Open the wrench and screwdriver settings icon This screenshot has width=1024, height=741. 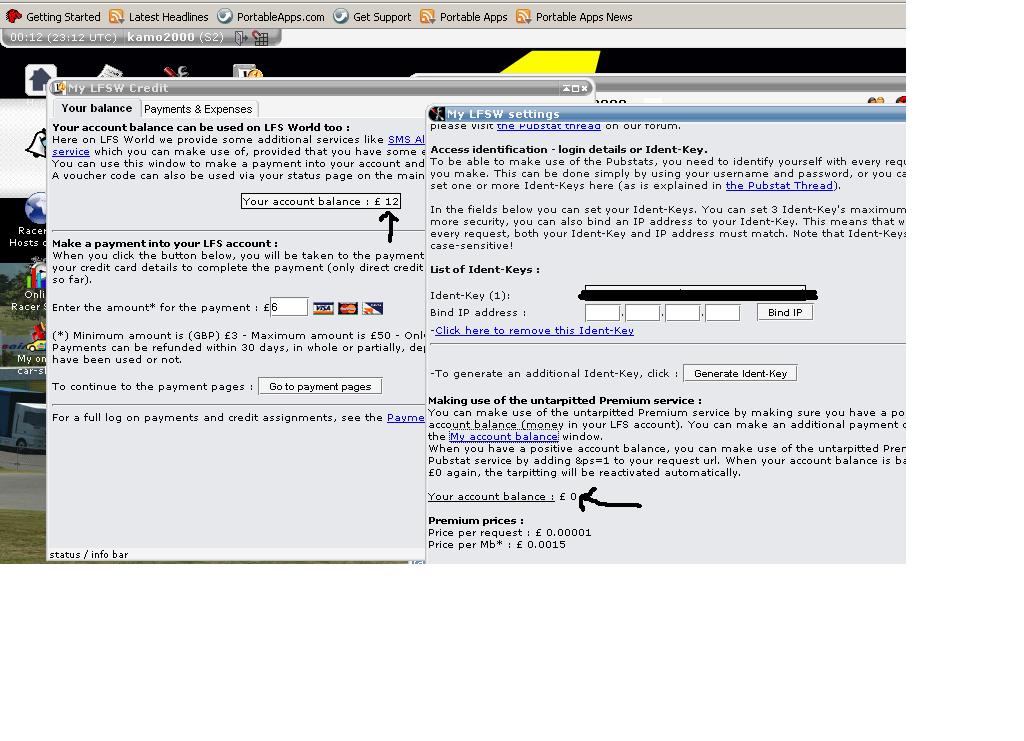(176, 72)
